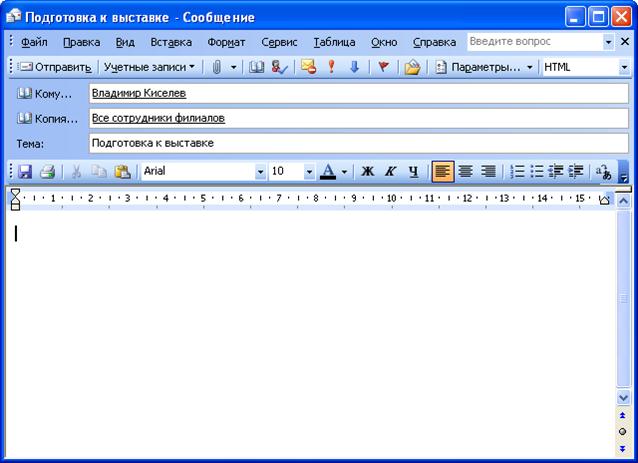Click the Копия... button
Screen dimensions: 638x463
click(x=47, y=119)
